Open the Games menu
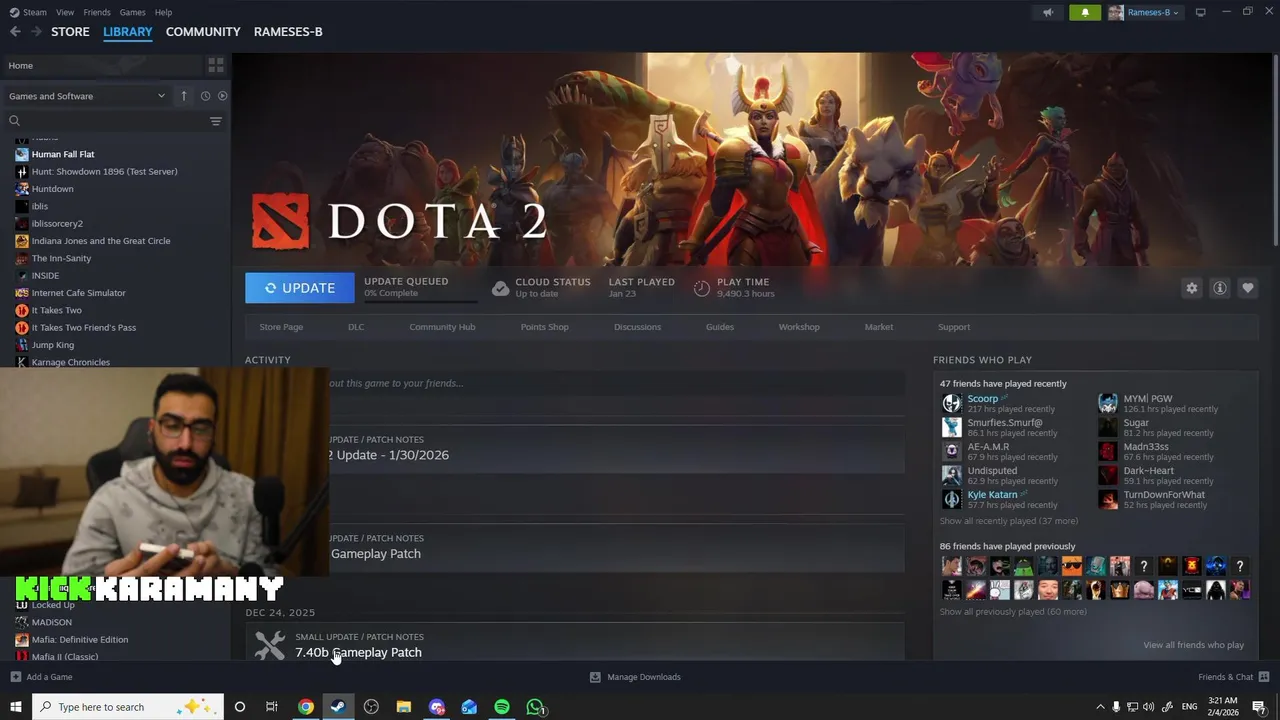This screenshot has height=720, width=1280. coord(132,12)
